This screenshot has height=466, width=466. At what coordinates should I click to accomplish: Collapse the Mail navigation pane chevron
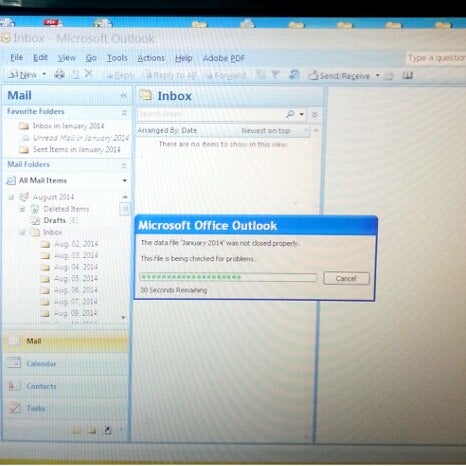(124, 95)
